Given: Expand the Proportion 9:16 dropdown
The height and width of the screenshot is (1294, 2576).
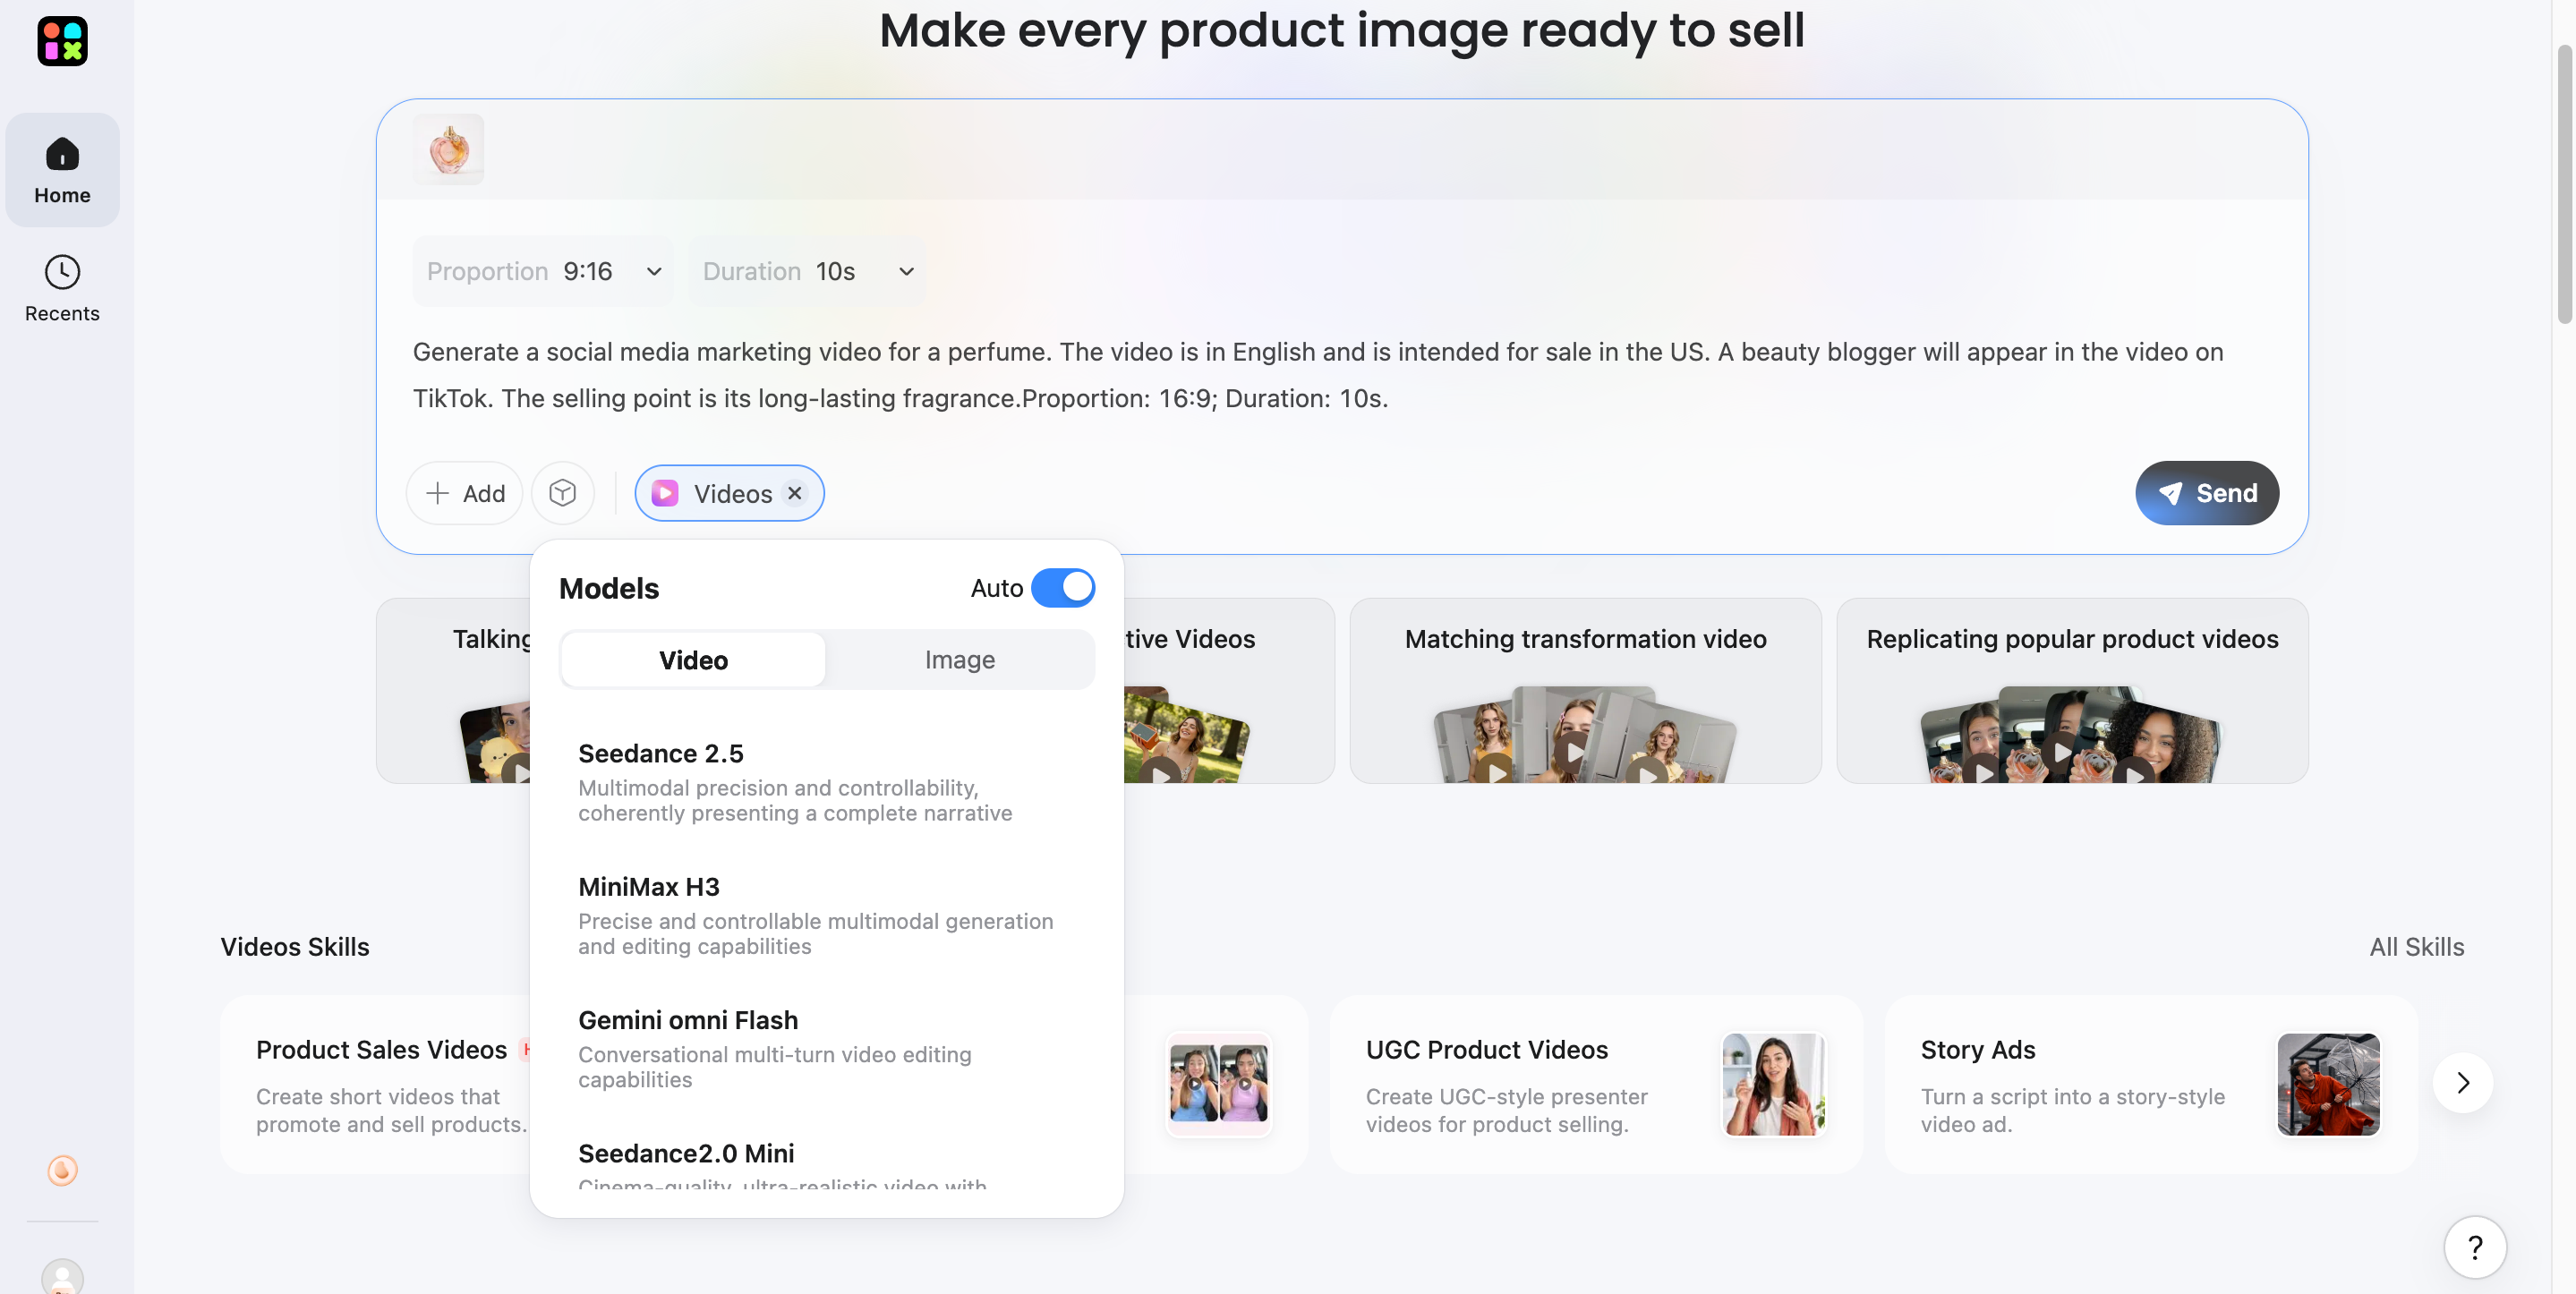Looking at the screenshot, I should coord(543,271).
